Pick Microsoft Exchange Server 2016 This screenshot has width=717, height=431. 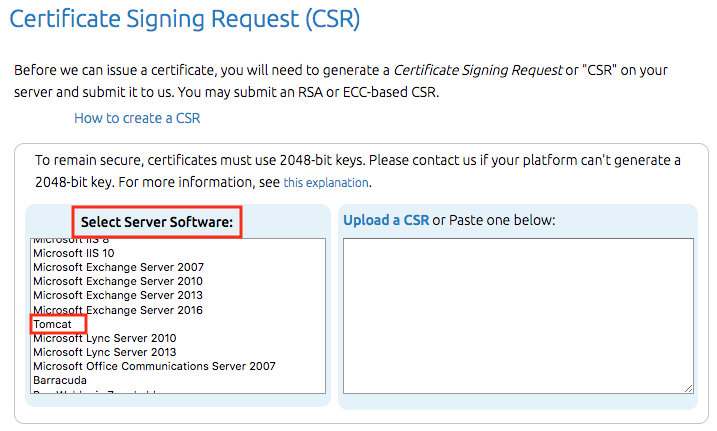[x=118, y=310]
